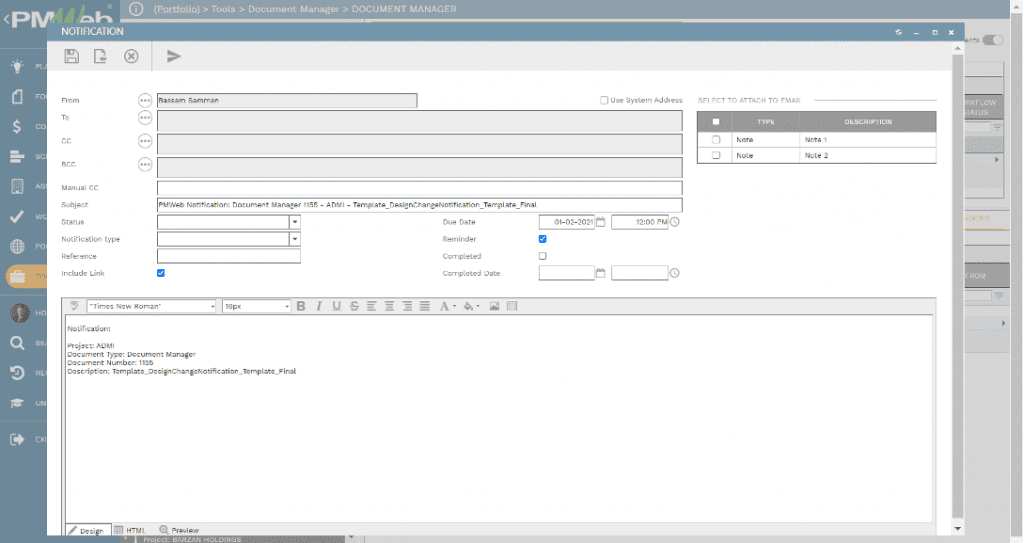Click in the Manual CC field

(x=419, y=188)
